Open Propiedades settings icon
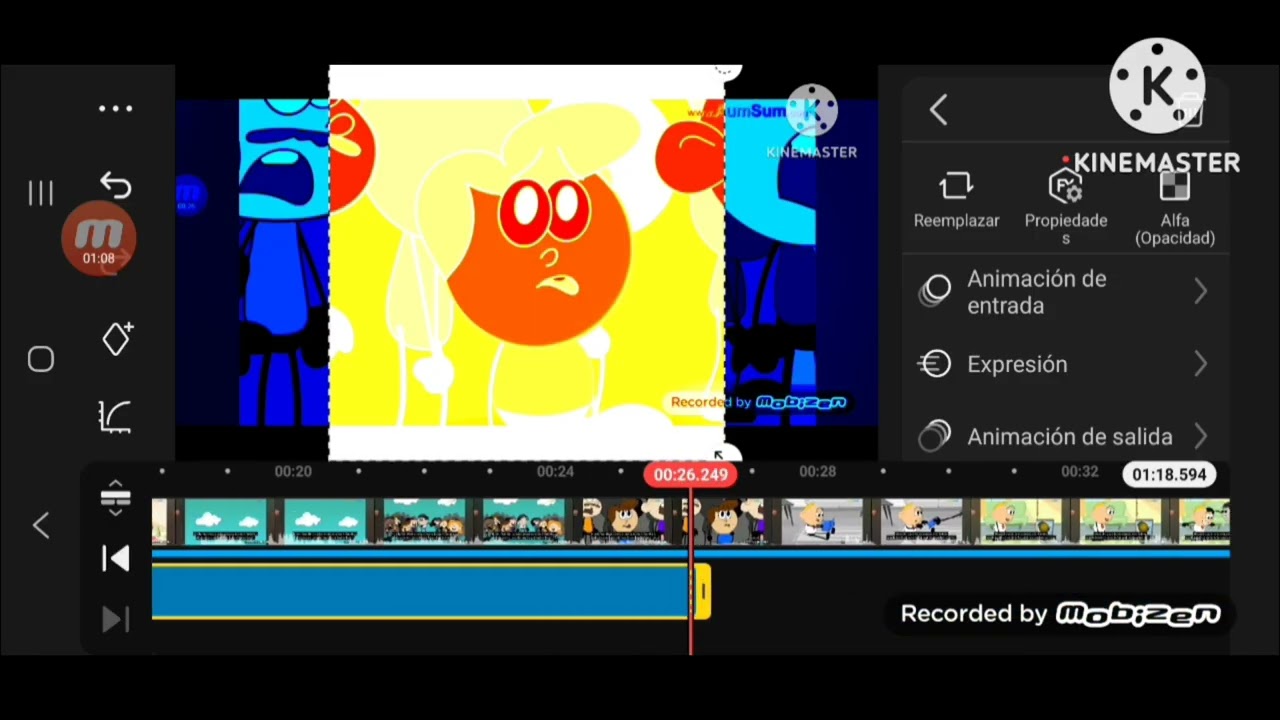This screenshot has height=720, width=1280. 1066,186
